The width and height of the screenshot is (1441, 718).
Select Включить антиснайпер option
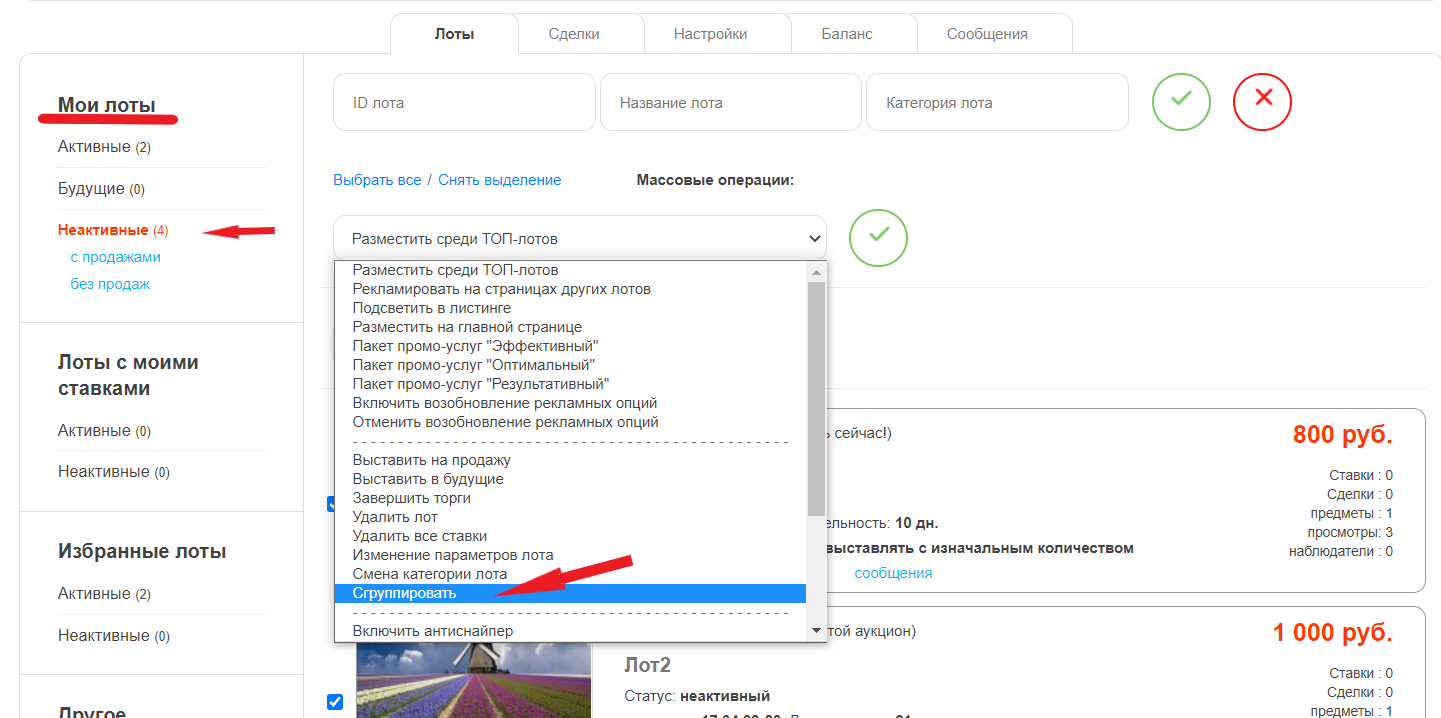(x=570, y=631)
